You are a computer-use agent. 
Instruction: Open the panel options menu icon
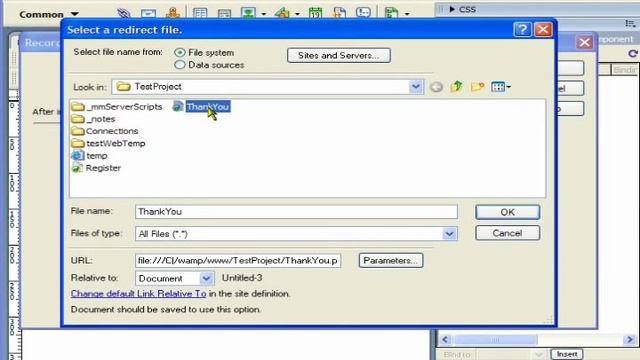[x=630, y=24]
